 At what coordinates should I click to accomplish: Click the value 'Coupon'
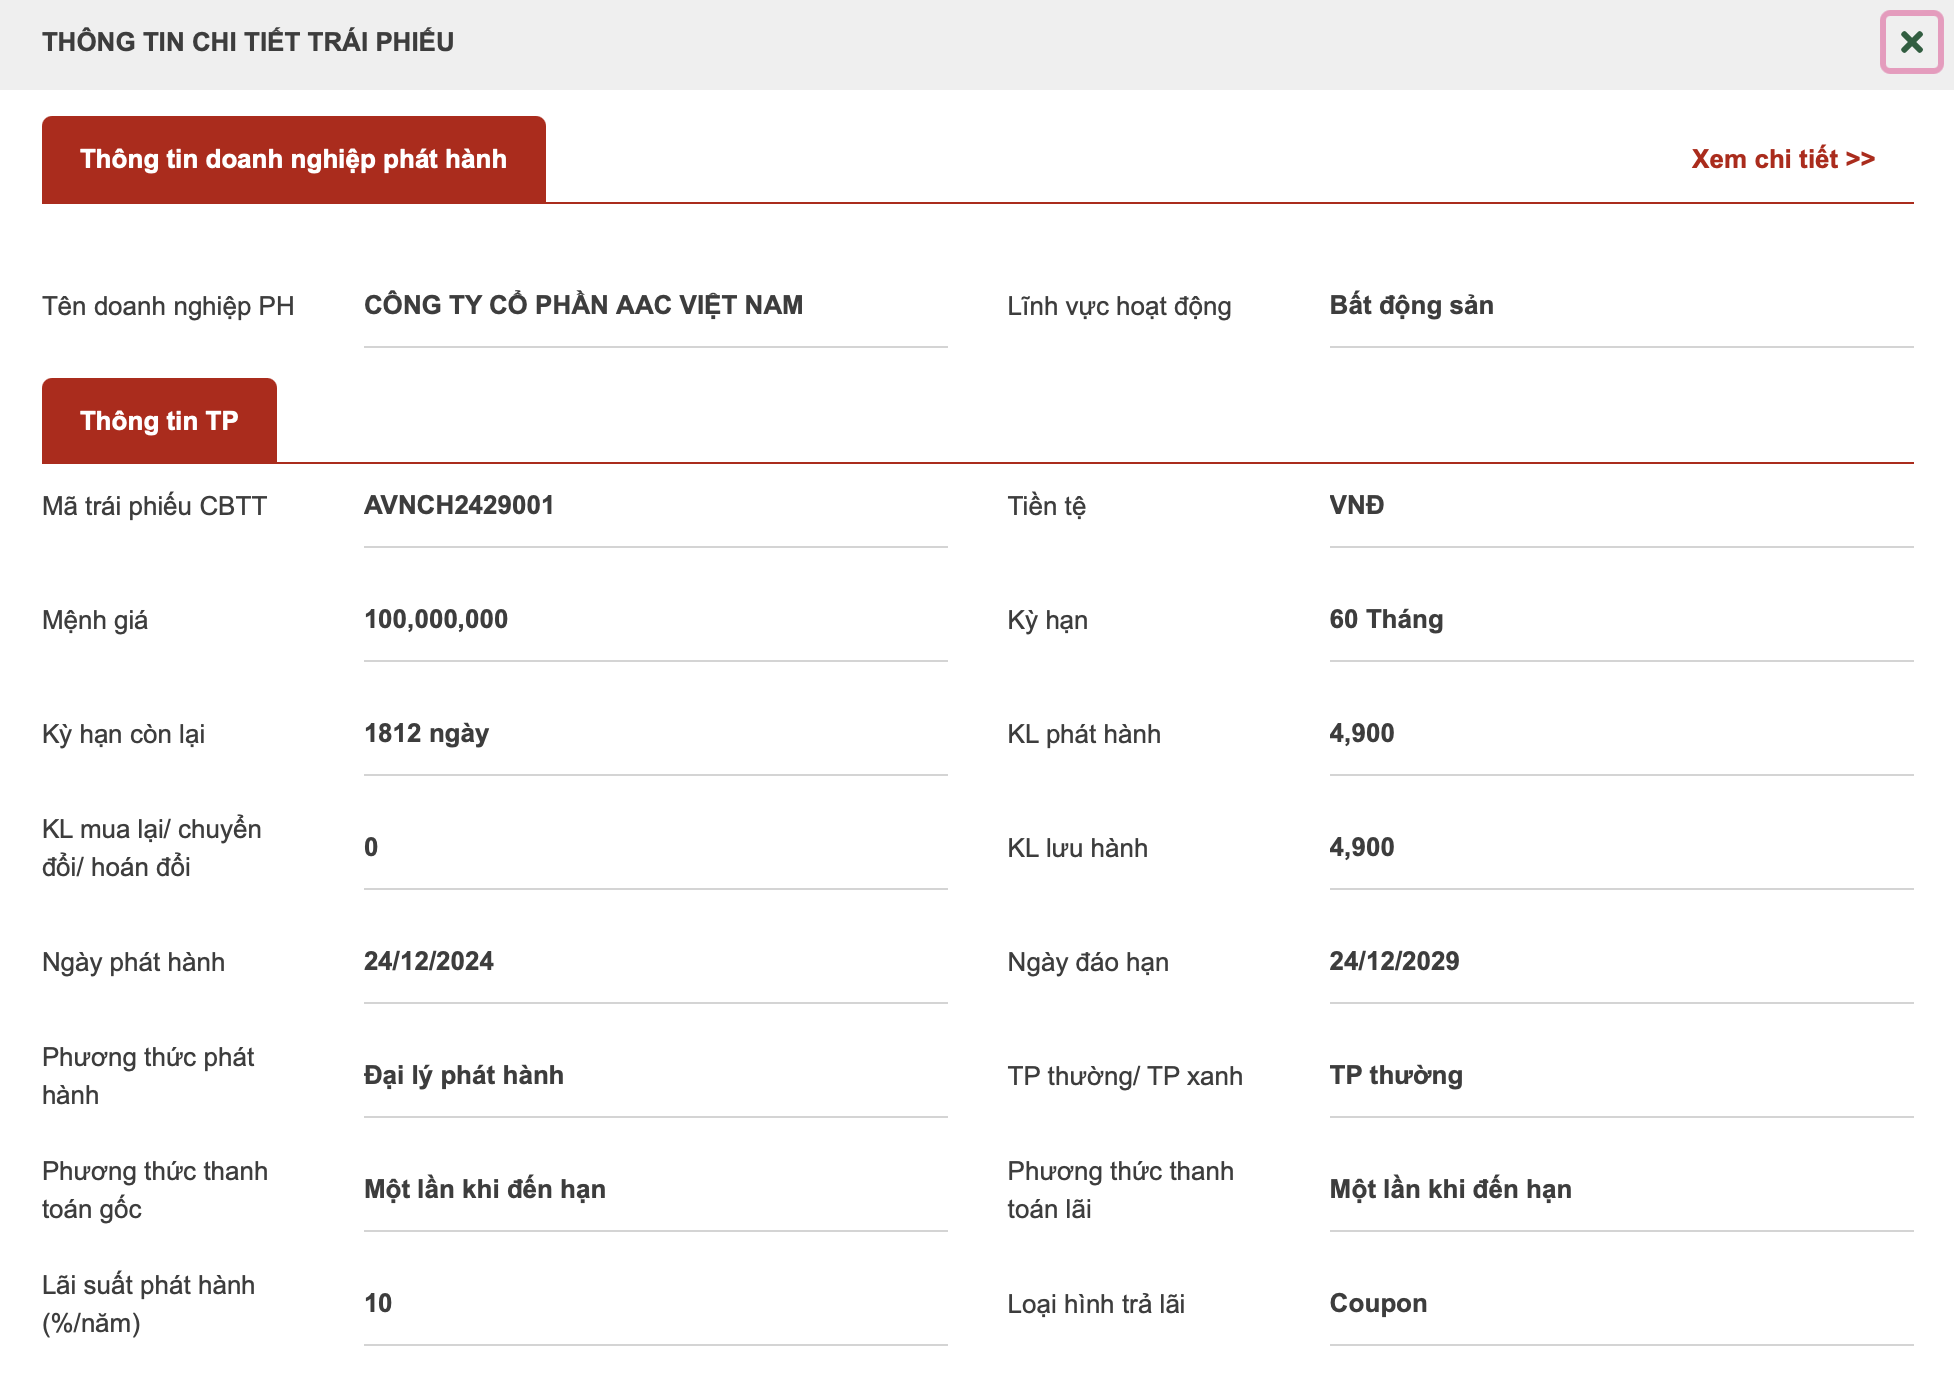1378,1303
